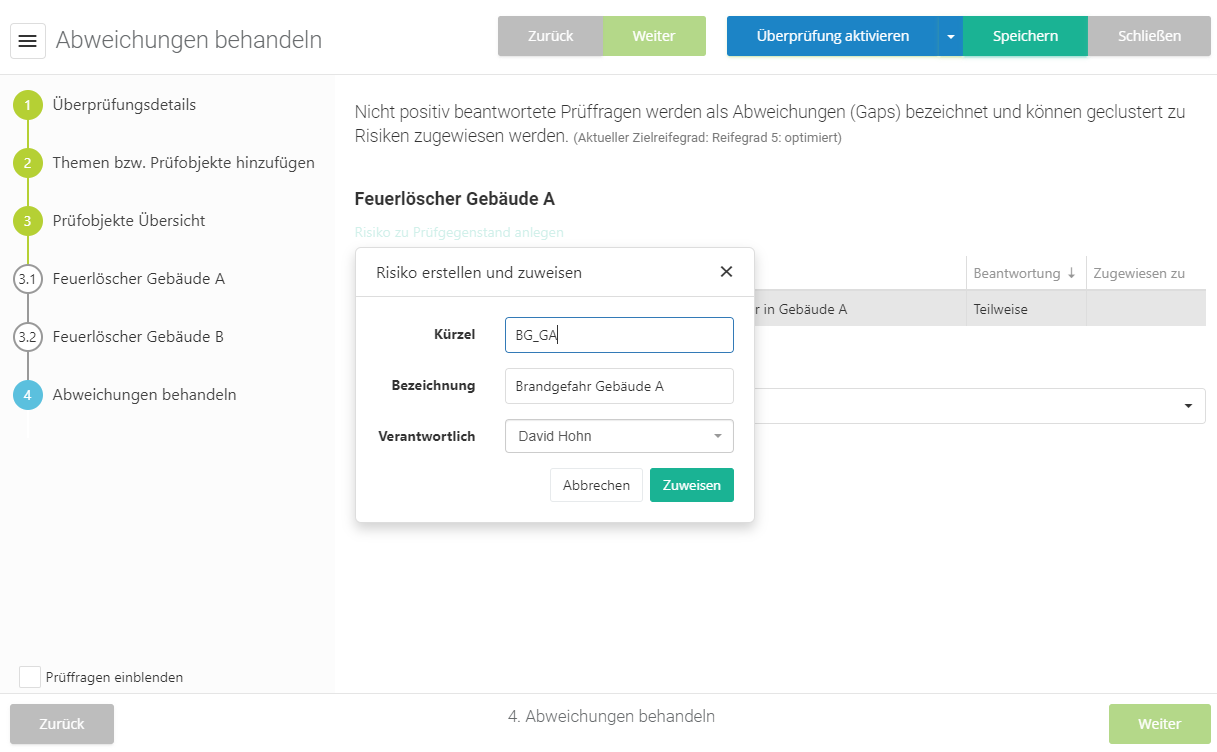Close the Risiko erstellen dialog
Image resolution: width=1217 pixels, height=752 pixels.
[726, 272]
